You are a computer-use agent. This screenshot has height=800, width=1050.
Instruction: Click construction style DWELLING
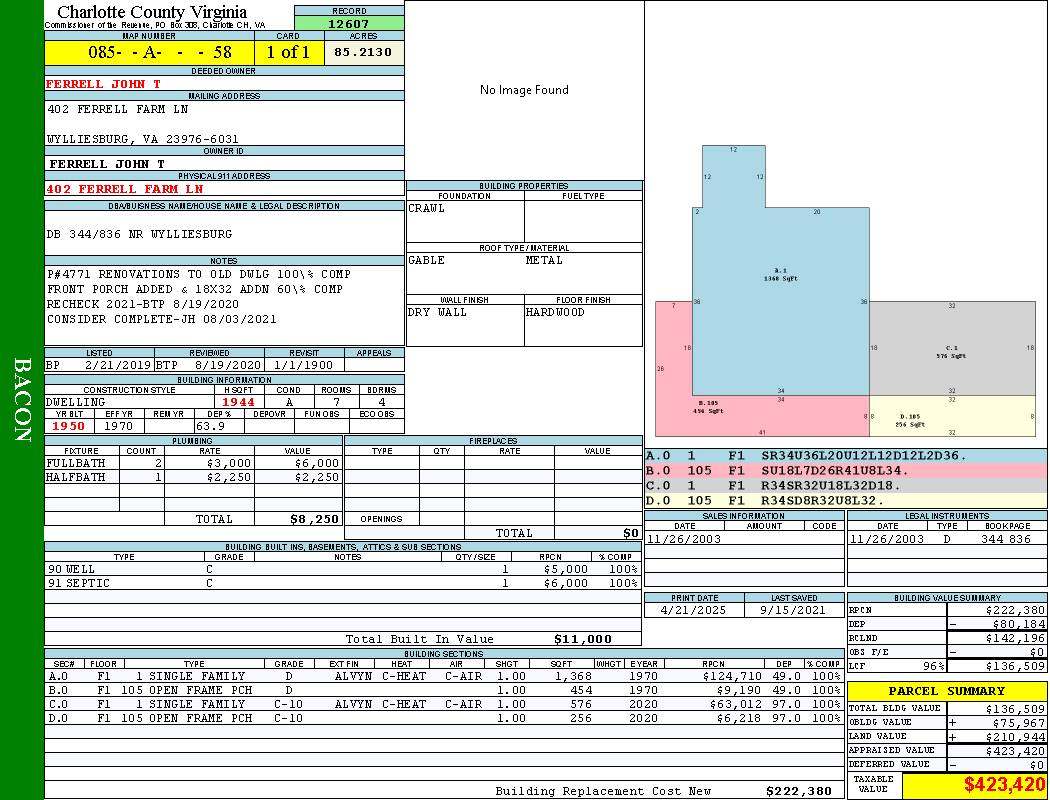(x=76, y=402)
